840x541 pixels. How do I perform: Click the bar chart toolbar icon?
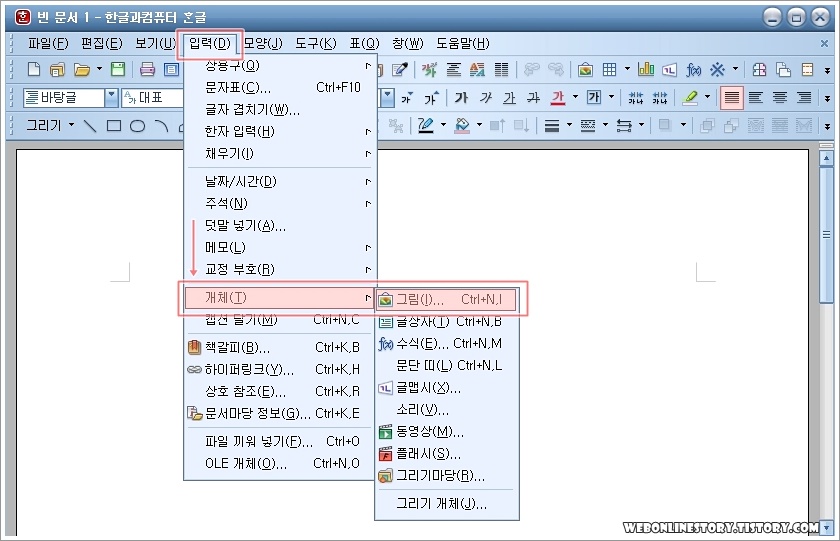646,69
